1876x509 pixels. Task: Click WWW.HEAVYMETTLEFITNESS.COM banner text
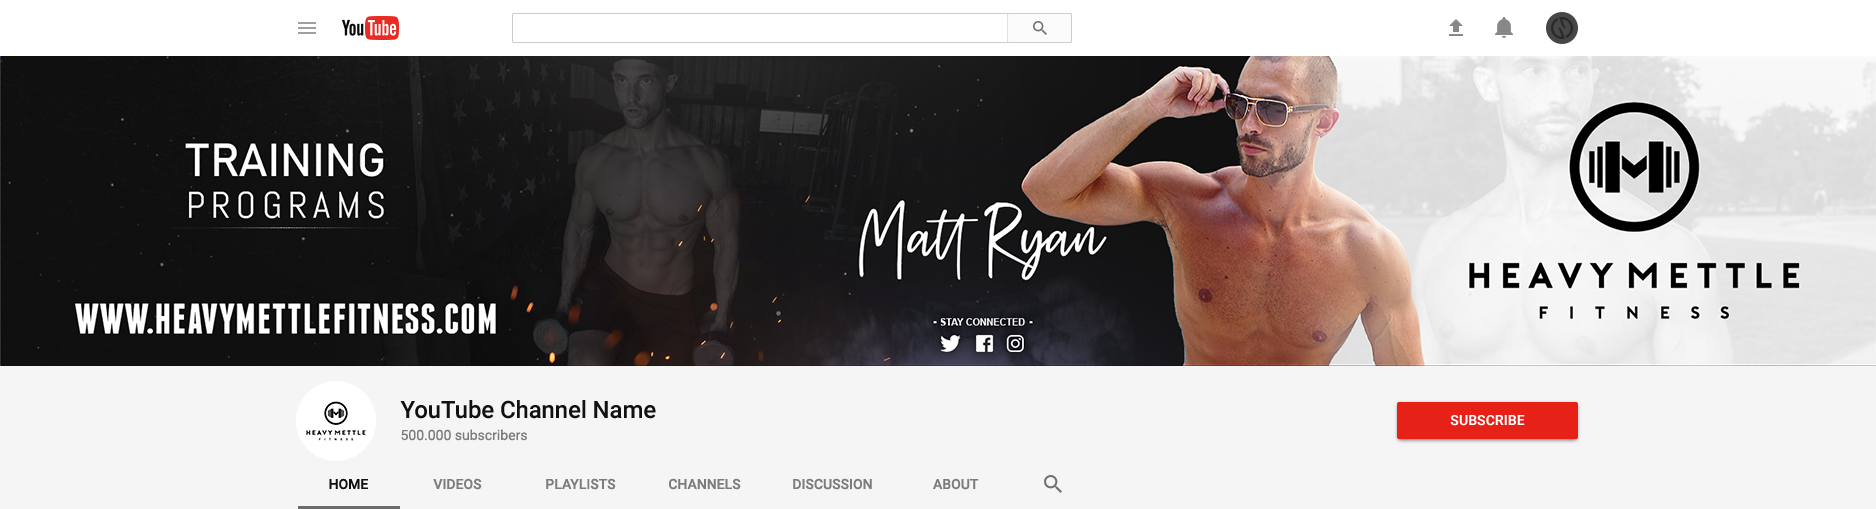tap(286, 319)
